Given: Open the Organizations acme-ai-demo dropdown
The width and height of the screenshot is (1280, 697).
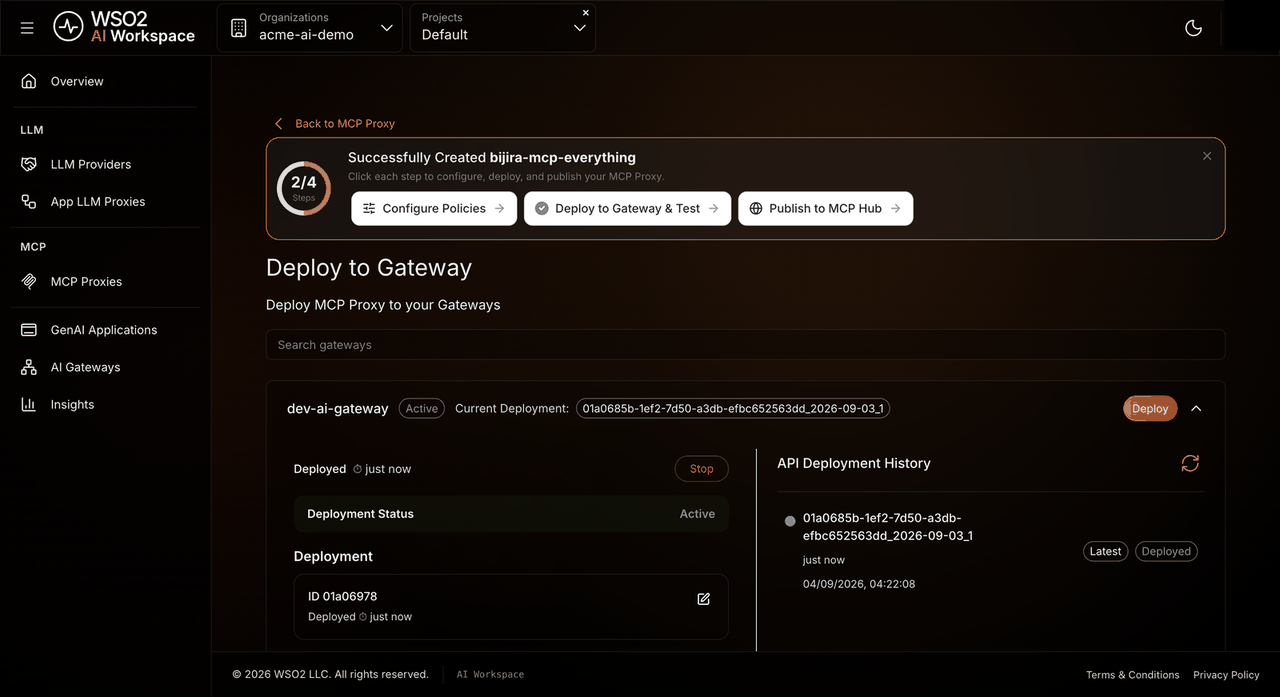Looking at the screenshot, I should pos(310,28).
